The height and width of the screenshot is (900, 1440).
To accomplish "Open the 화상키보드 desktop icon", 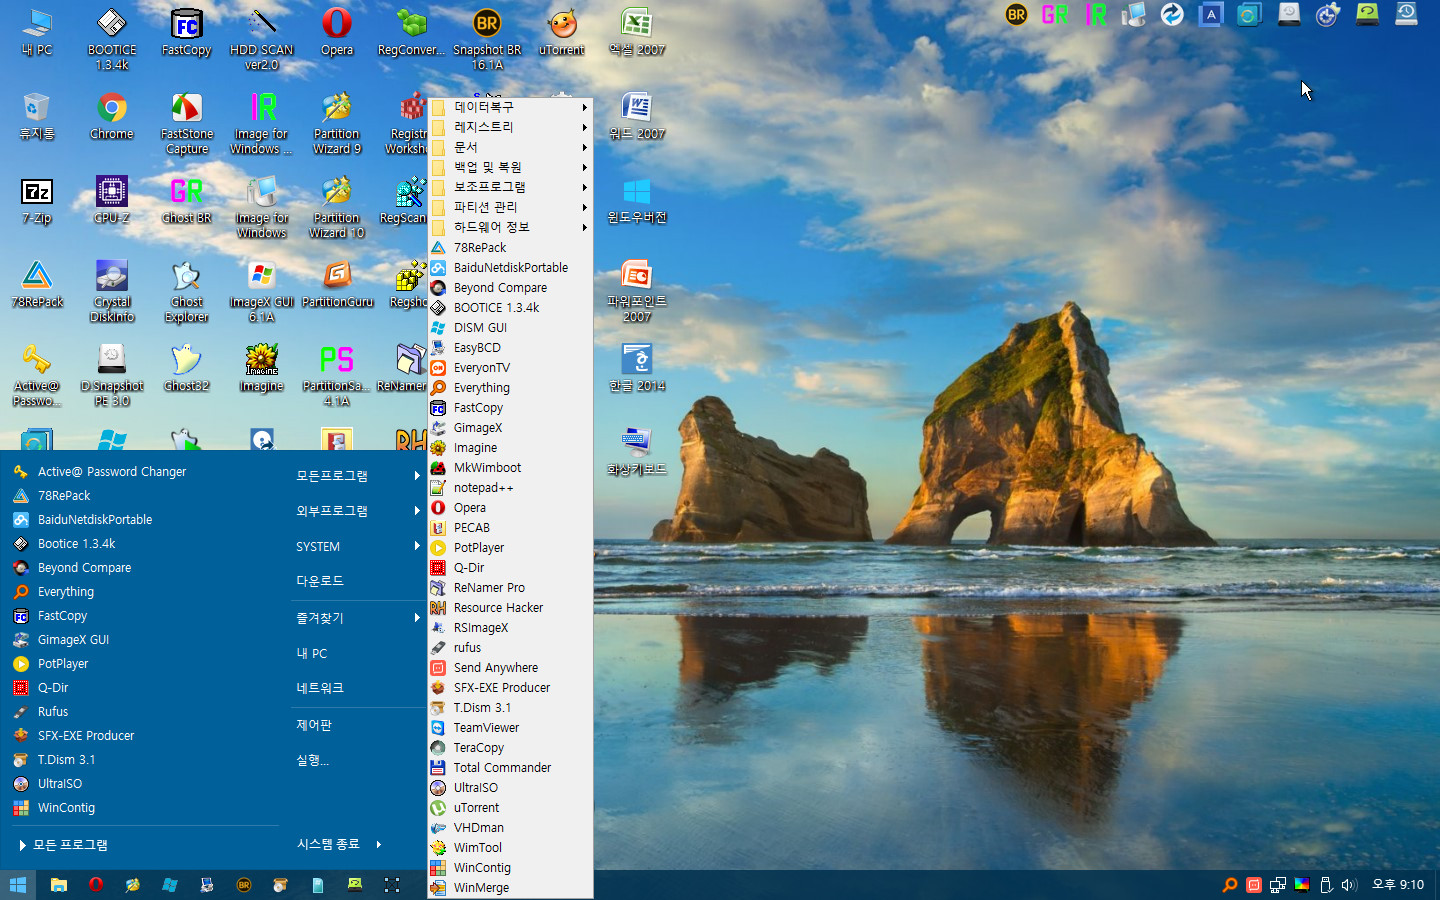I will pos(637,451).
